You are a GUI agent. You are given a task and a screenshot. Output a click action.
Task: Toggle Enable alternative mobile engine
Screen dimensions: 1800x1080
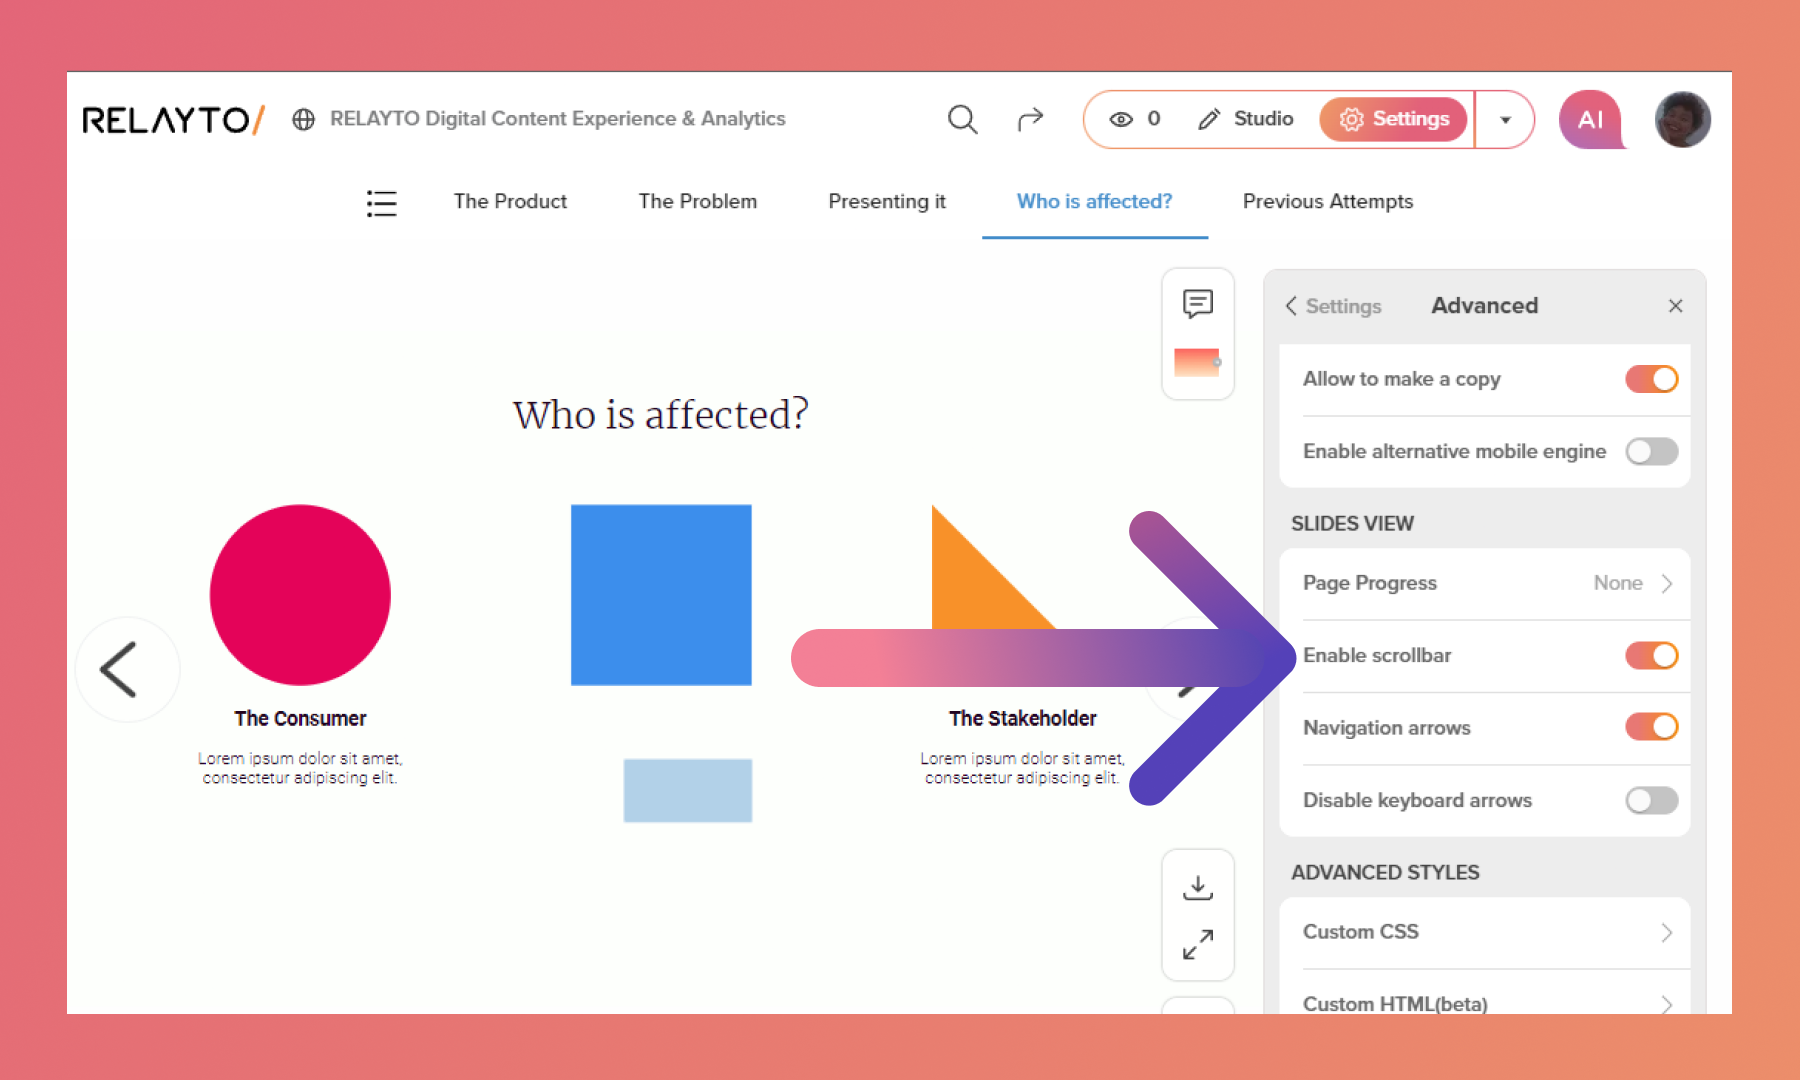1651,452
